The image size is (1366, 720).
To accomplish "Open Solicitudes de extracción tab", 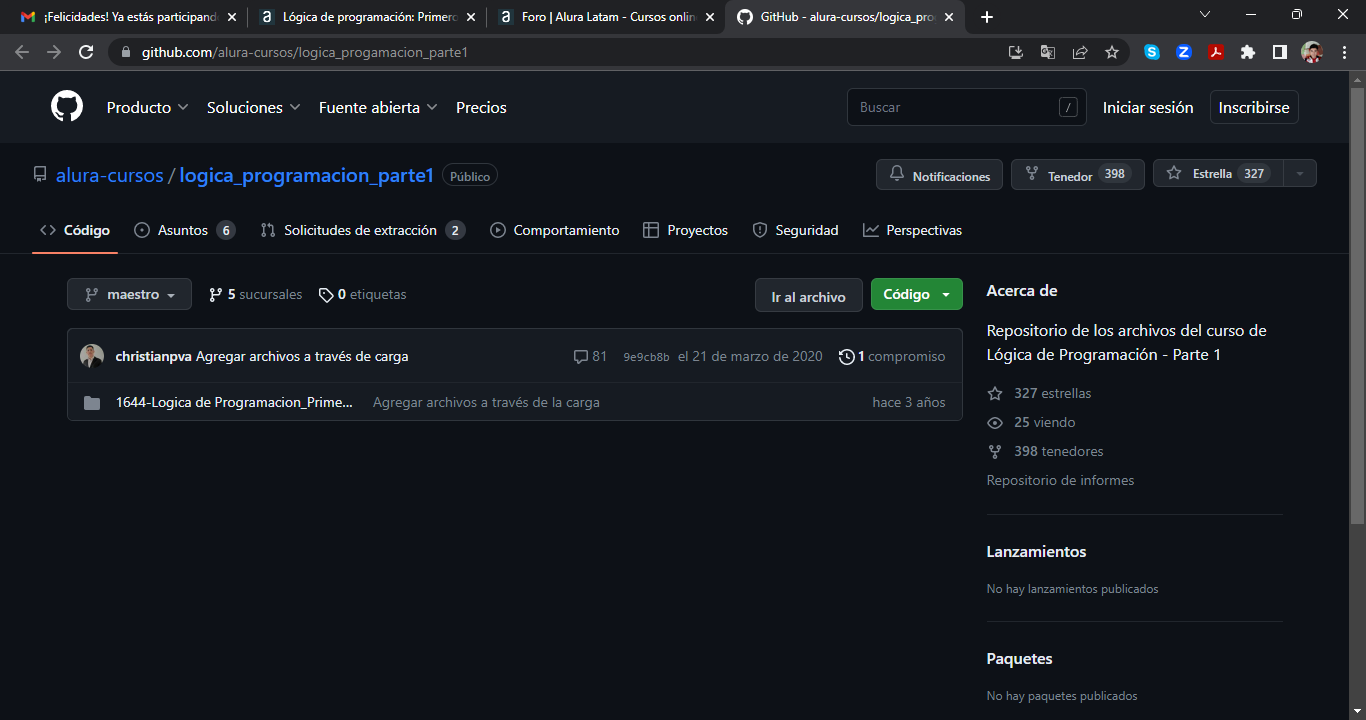I will pyautogui.click(x=363, y=230).
